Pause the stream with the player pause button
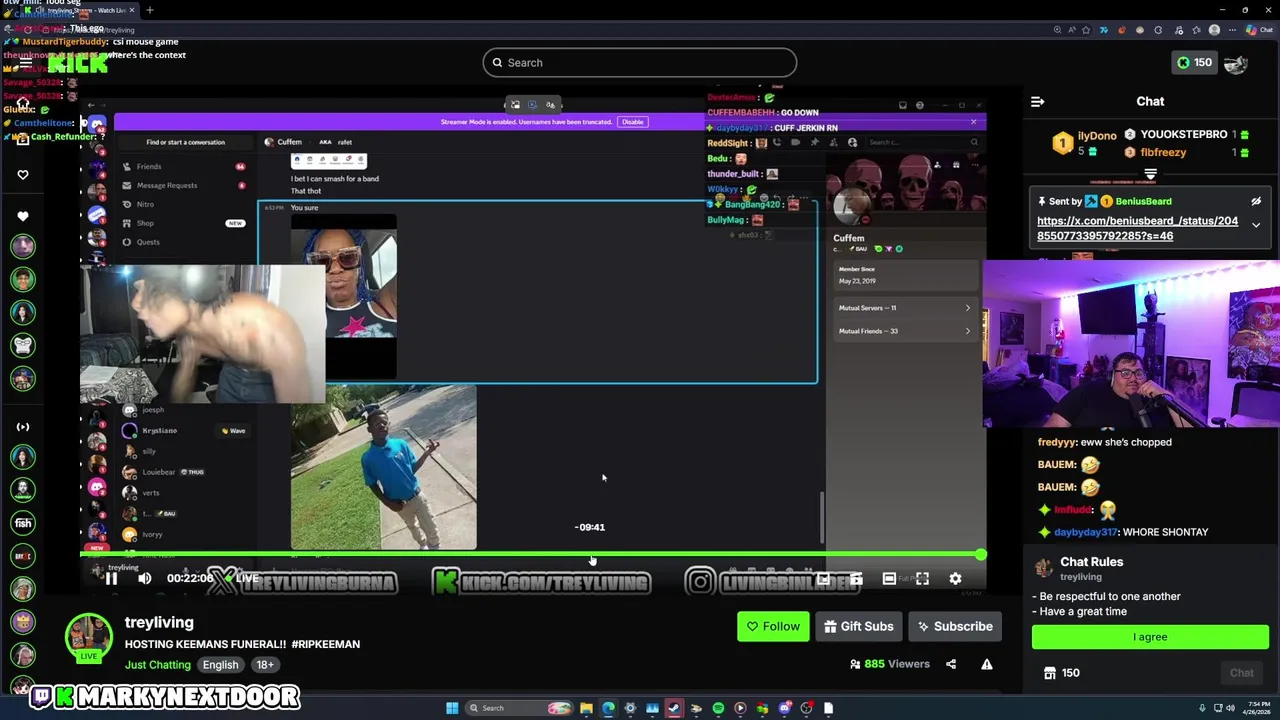This screenshot has height=720, width=1280. pos(112,578)
